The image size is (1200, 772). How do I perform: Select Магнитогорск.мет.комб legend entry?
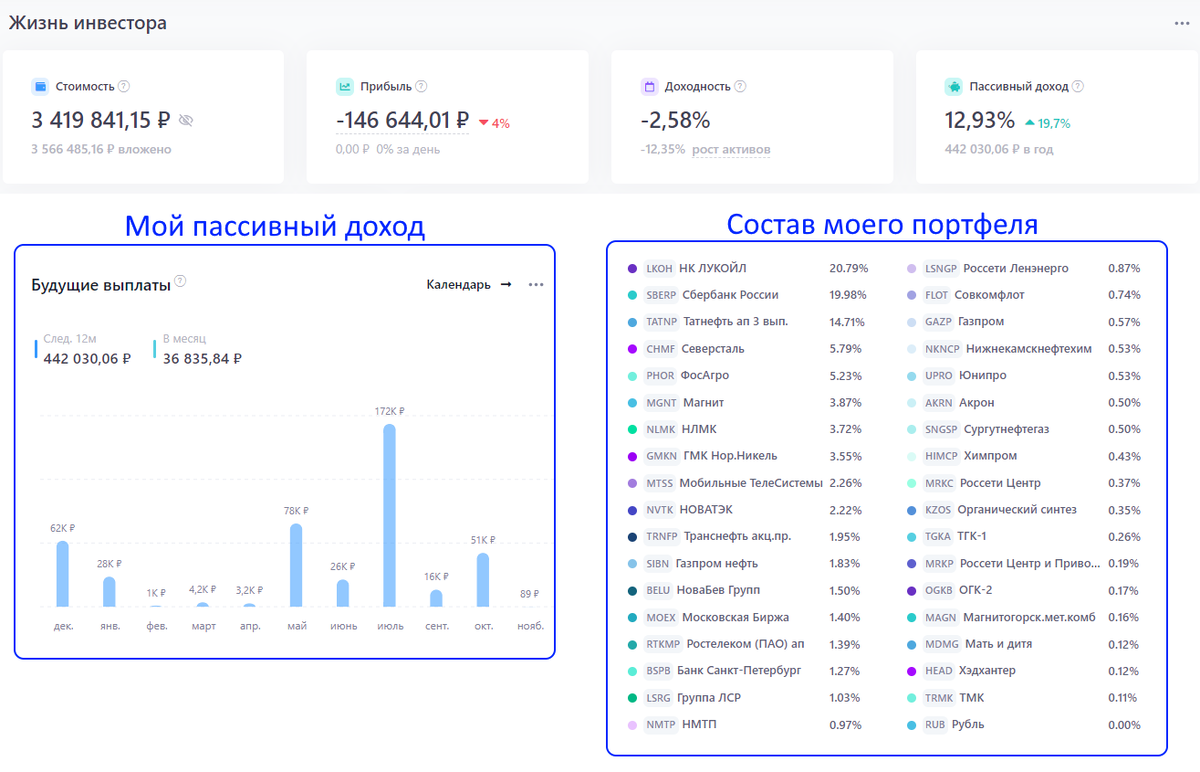1030,617
